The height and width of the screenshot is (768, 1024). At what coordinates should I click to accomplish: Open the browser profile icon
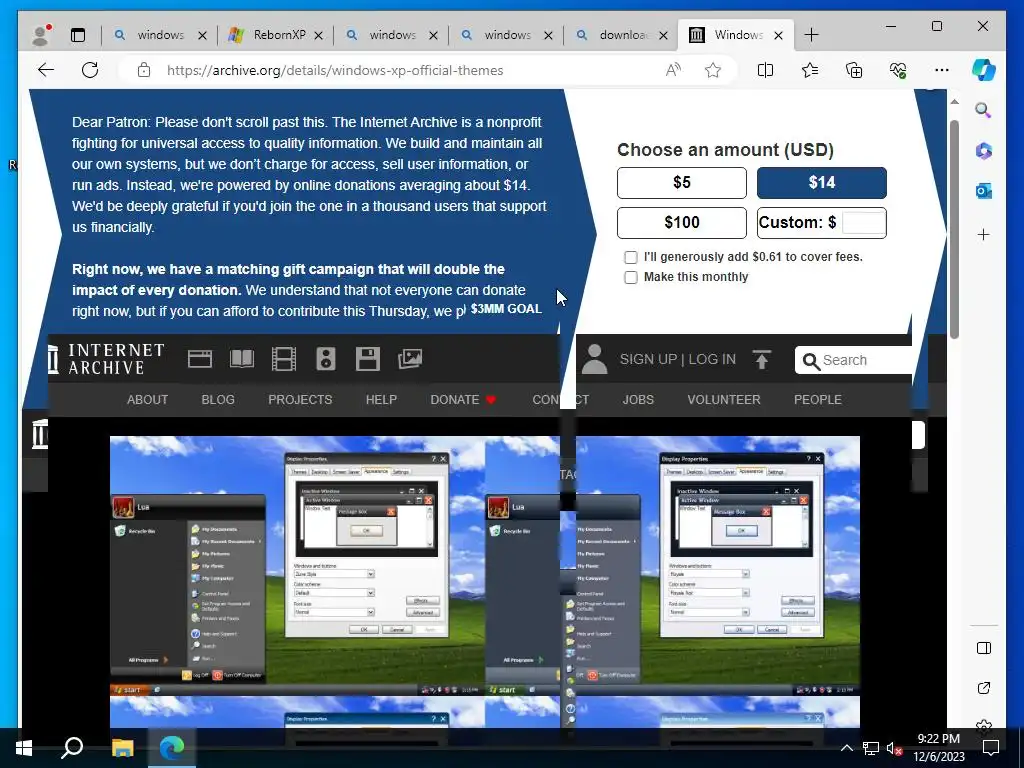pos(41,35)
